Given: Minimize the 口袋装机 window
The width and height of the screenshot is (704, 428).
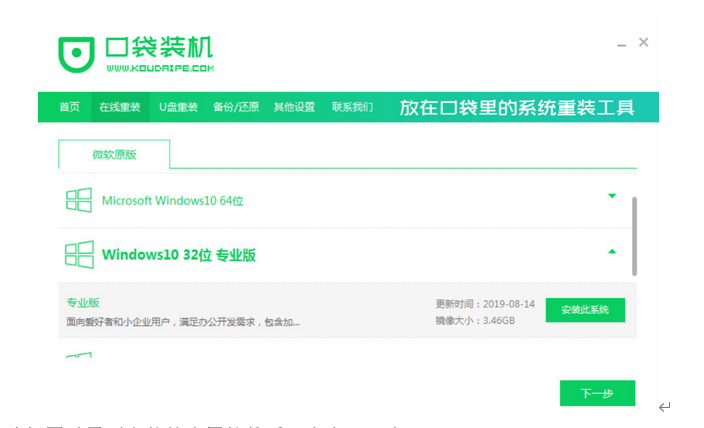Looking at the screenshot, I should pyautogui.click(x=619, y=44).
